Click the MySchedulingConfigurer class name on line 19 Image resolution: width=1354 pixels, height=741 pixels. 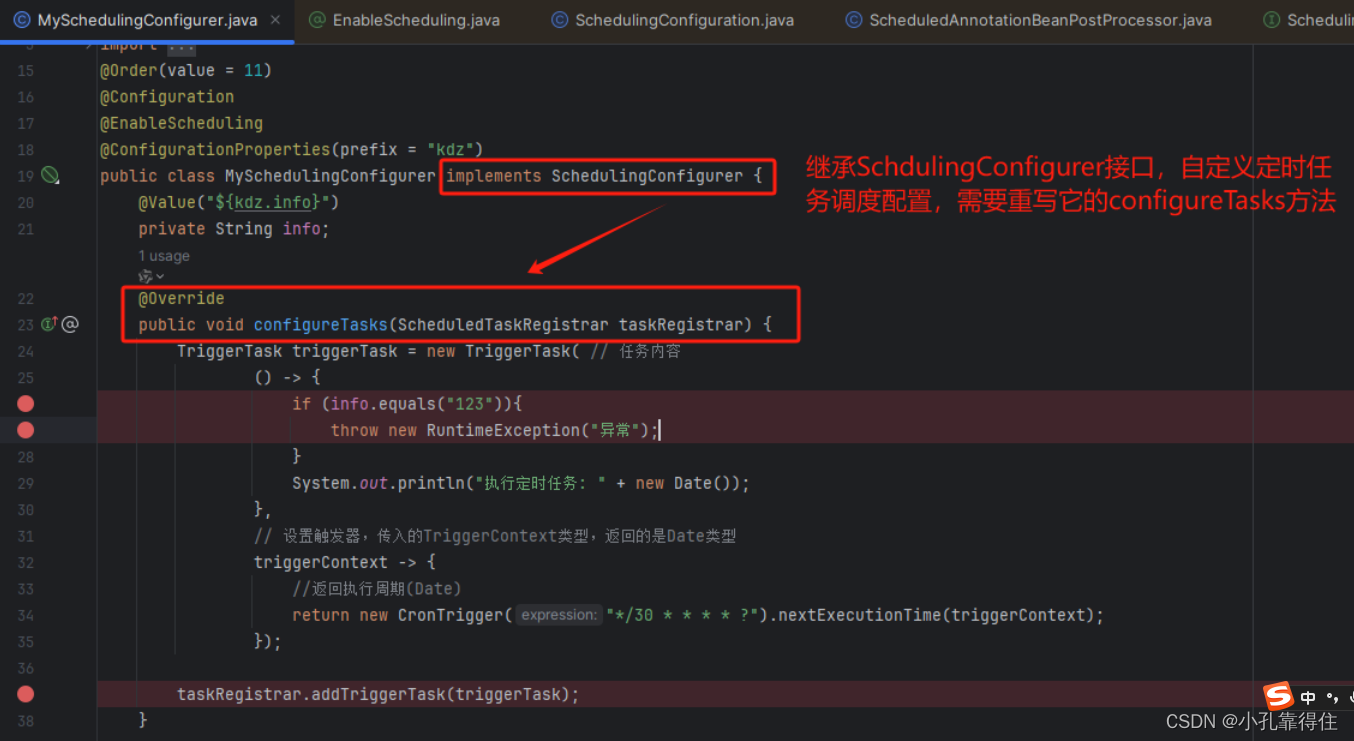coord(330,176)
